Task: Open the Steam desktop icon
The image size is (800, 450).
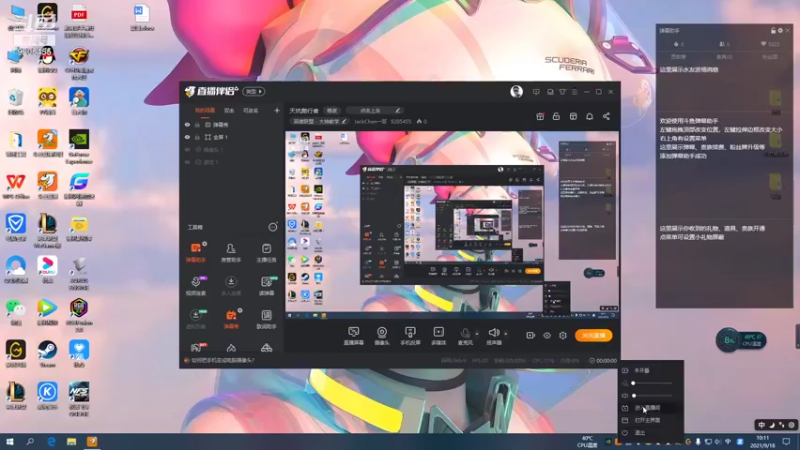Action: click(47, 354)
